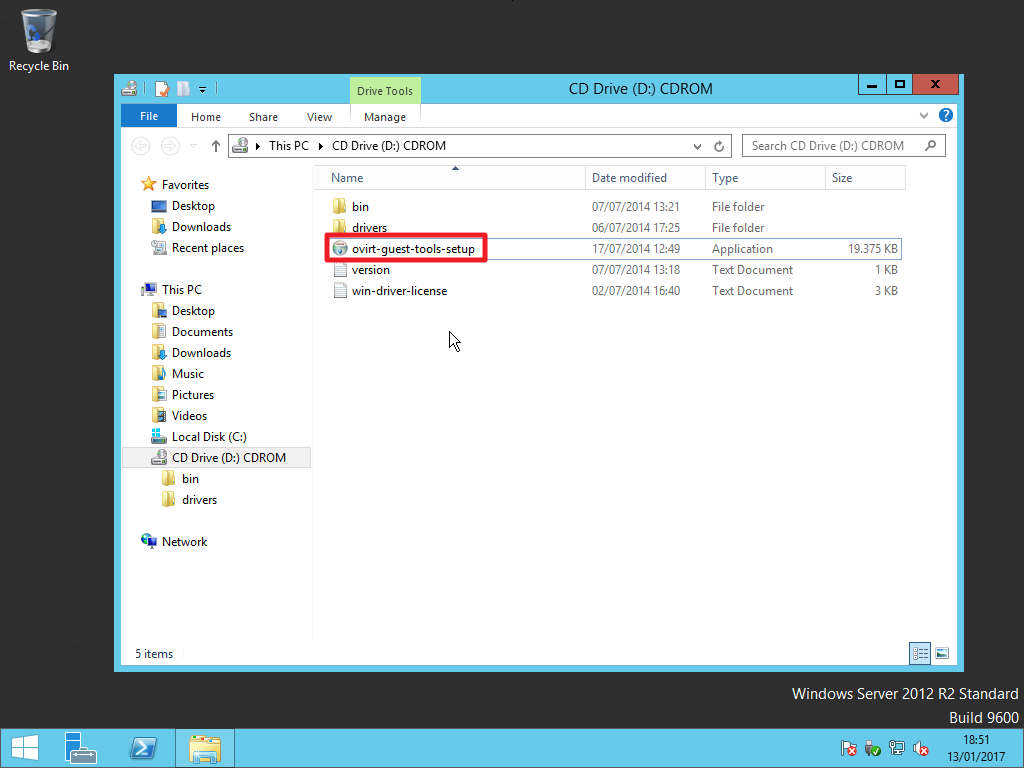The image size is (1024, 768).
Task: Click This PC in address breadcrumb
Action: click(x=289, y=146)
